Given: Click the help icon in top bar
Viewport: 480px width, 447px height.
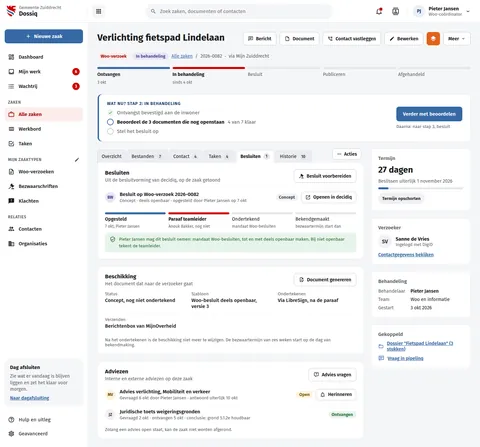Looking at the screenshot, I should 395,11.
